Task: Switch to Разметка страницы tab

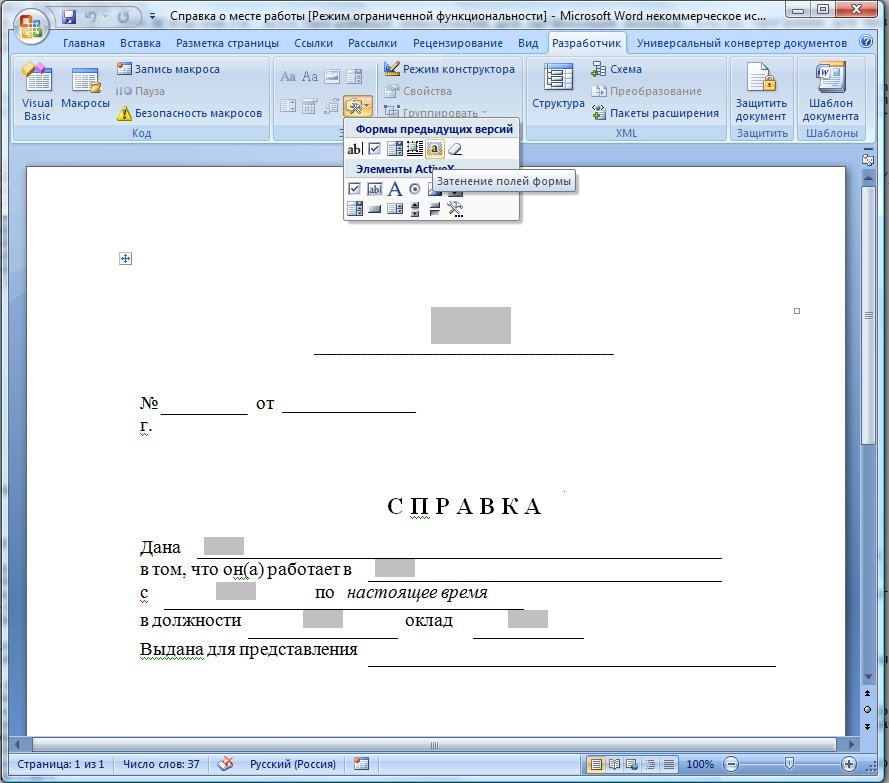Action: pos(227,43)
